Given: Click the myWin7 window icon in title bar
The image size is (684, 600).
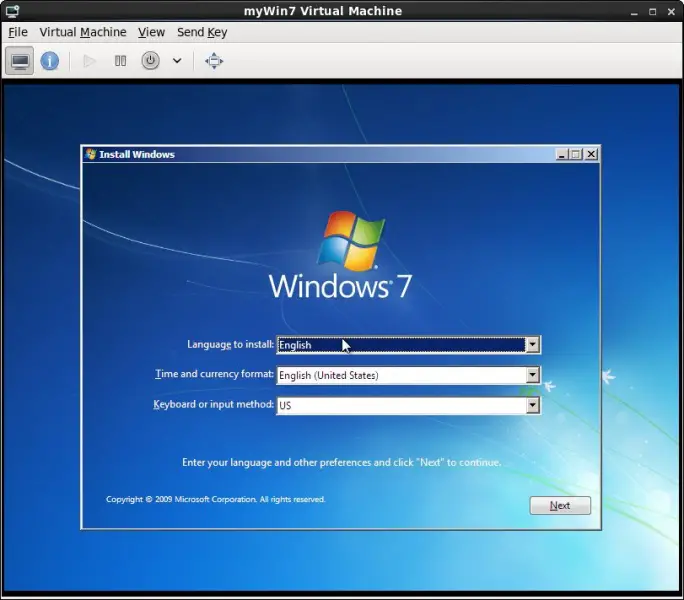Looking at the screenshot, I should pos(10,11).
